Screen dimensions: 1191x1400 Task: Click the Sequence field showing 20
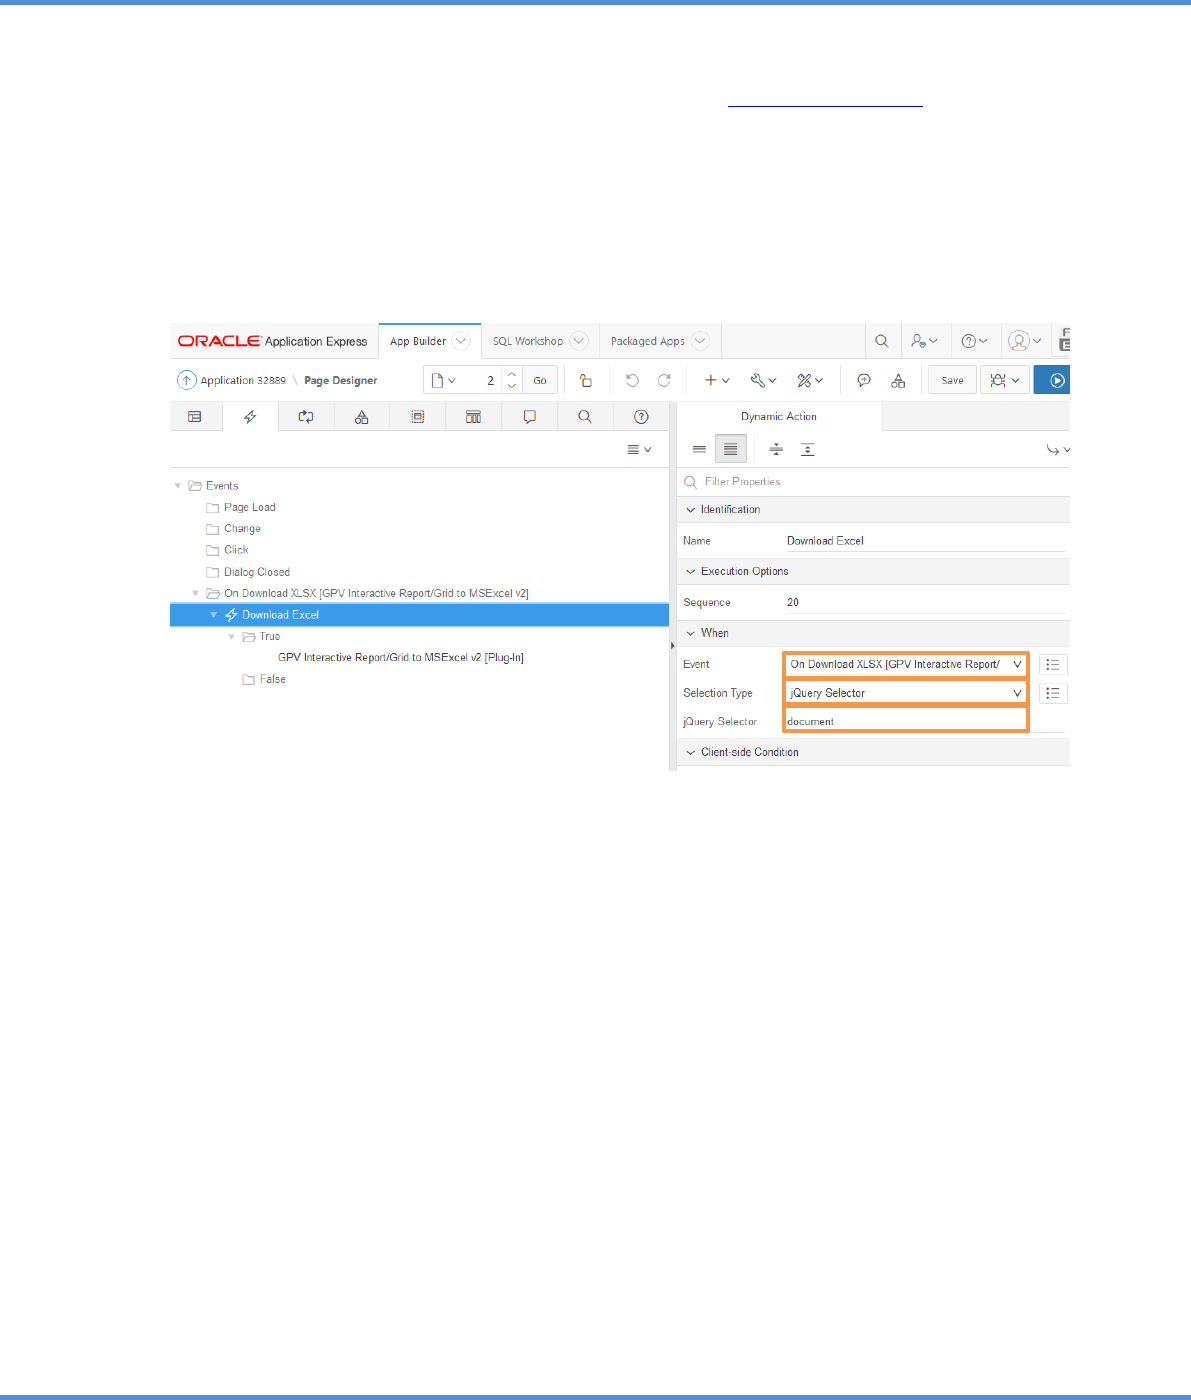click(x=925, y=603)
